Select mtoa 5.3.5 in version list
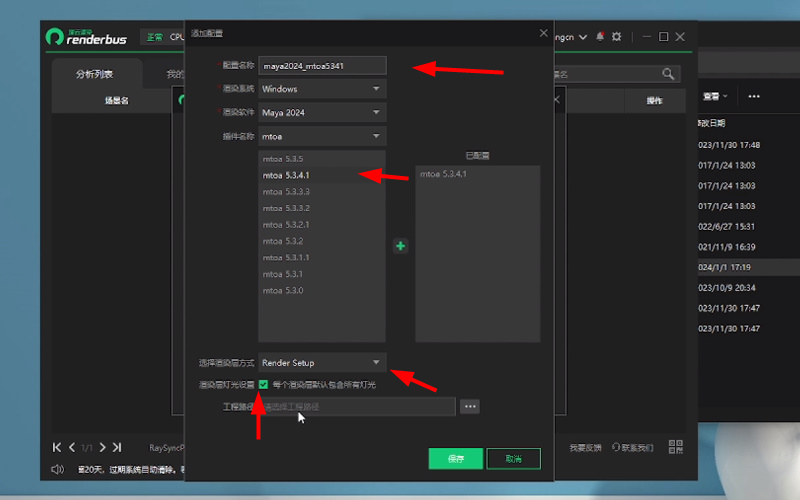Image resolution: width=800 pixels, height=500 pixels. tap(322, 159)
